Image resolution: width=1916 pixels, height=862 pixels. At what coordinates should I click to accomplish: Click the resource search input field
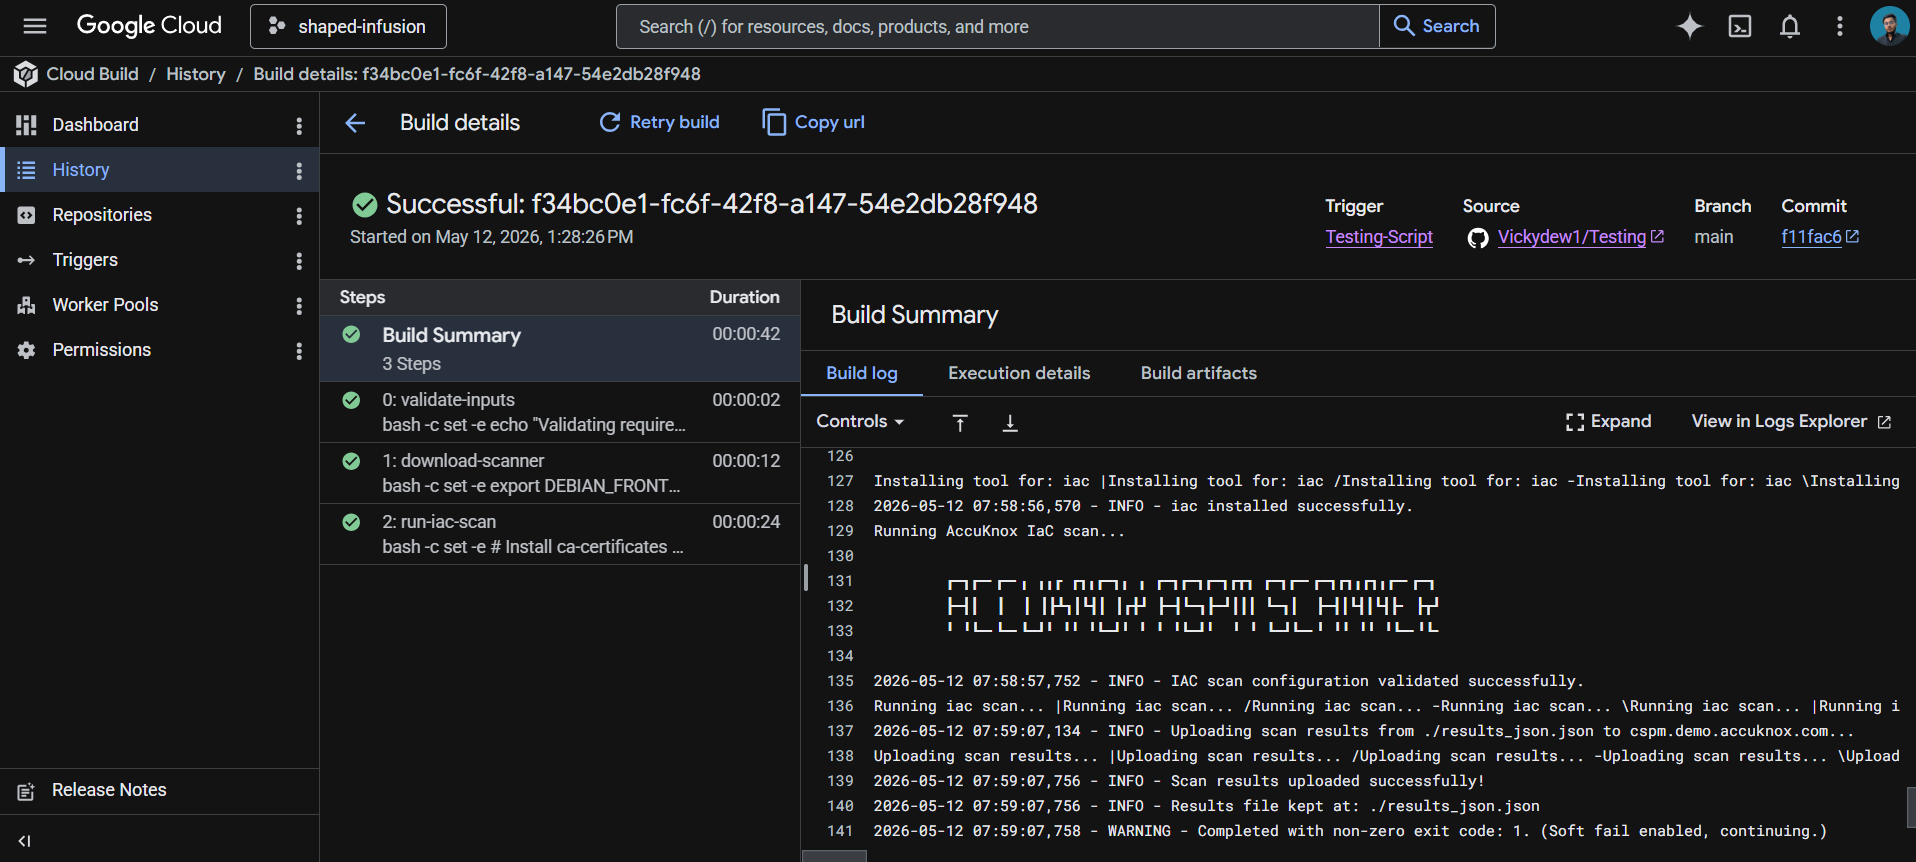(997, 26)
